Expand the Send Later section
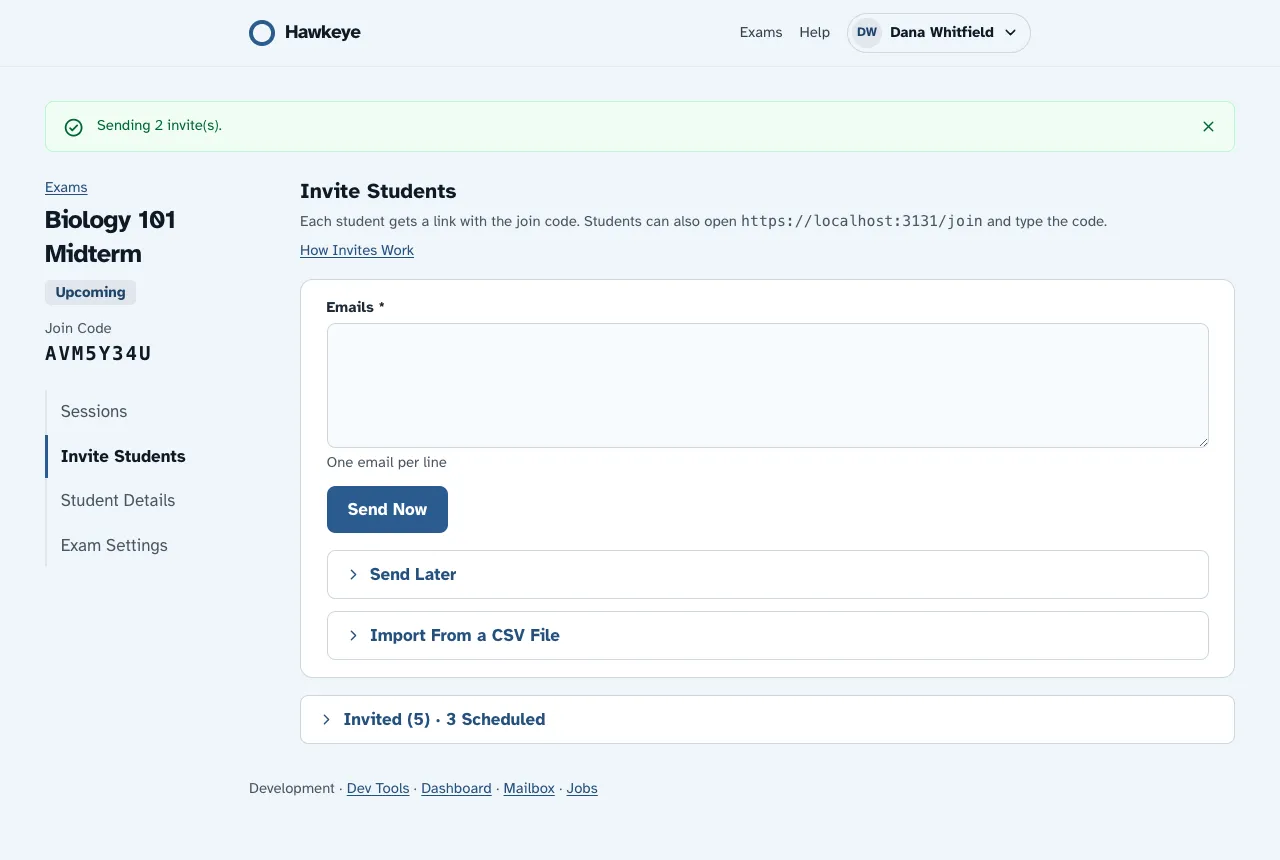This screenshot has height=860, width=1280. point(768,575)
